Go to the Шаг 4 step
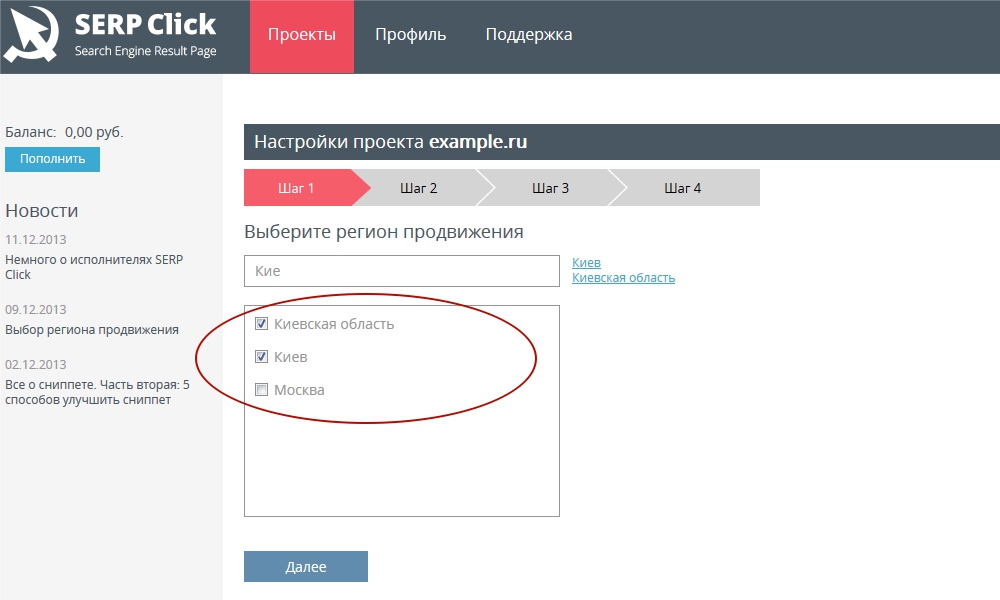The height and width of the screenshot is (600, 1000). click(682, 188)
